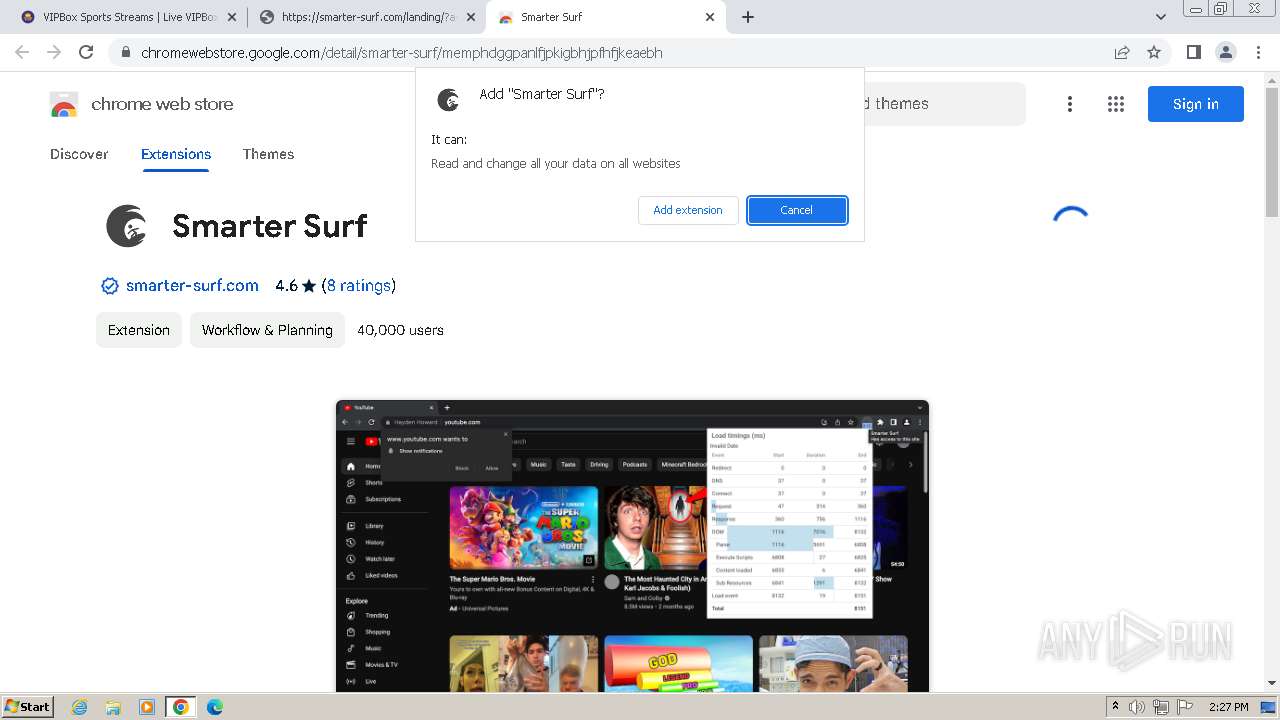The width and height of the screenshot is (1280, 720).
Task: Click the 40,000 users text
Action: click(x=400, y=330)
